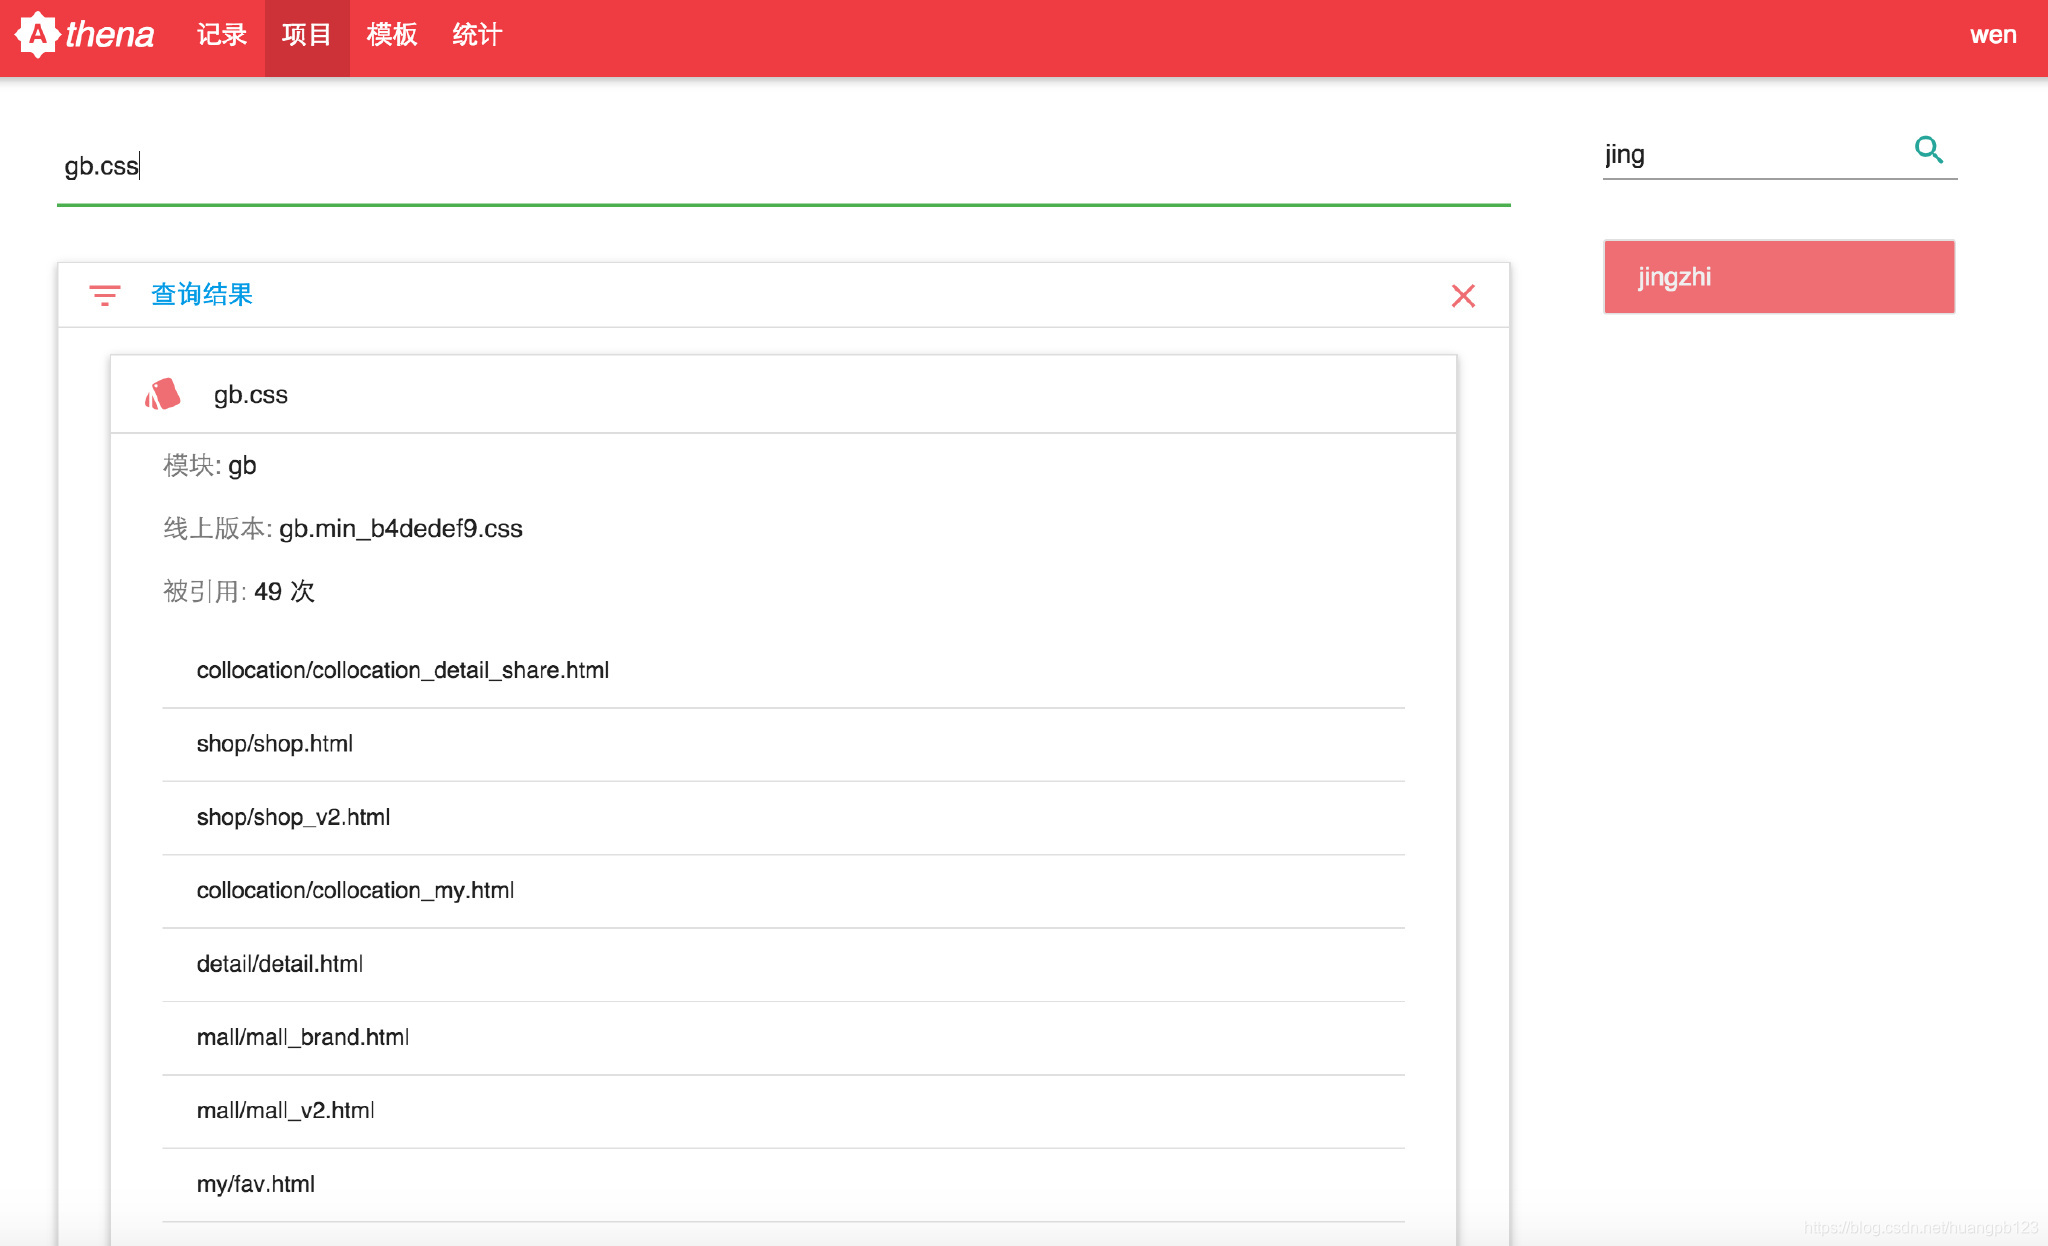The image size is (2048, 1246).
Task: Select the jingzhi project button
Action: (x=1778, y=277)
